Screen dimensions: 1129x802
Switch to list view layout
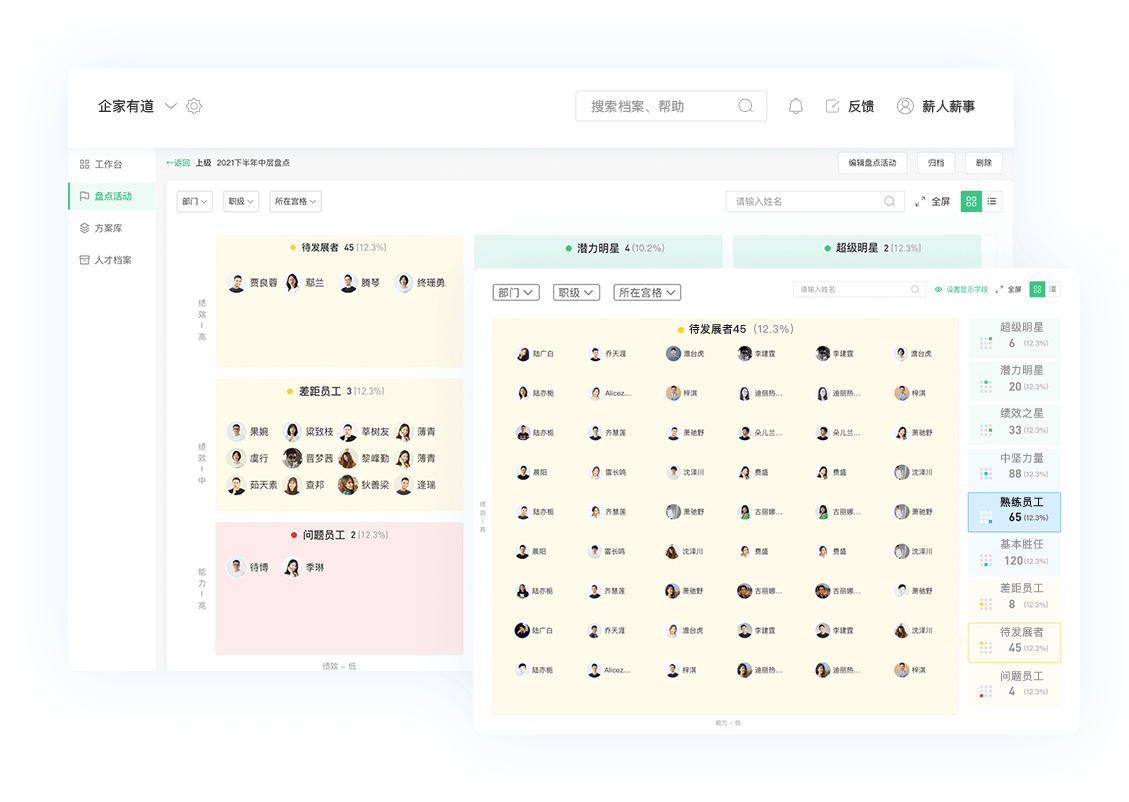(994, 201)
